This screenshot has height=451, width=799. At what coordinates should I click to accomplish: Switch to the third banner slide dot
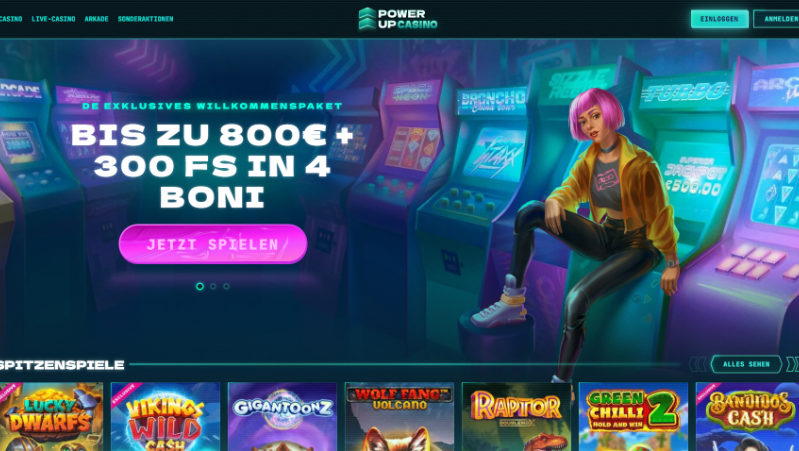[226, 286]
